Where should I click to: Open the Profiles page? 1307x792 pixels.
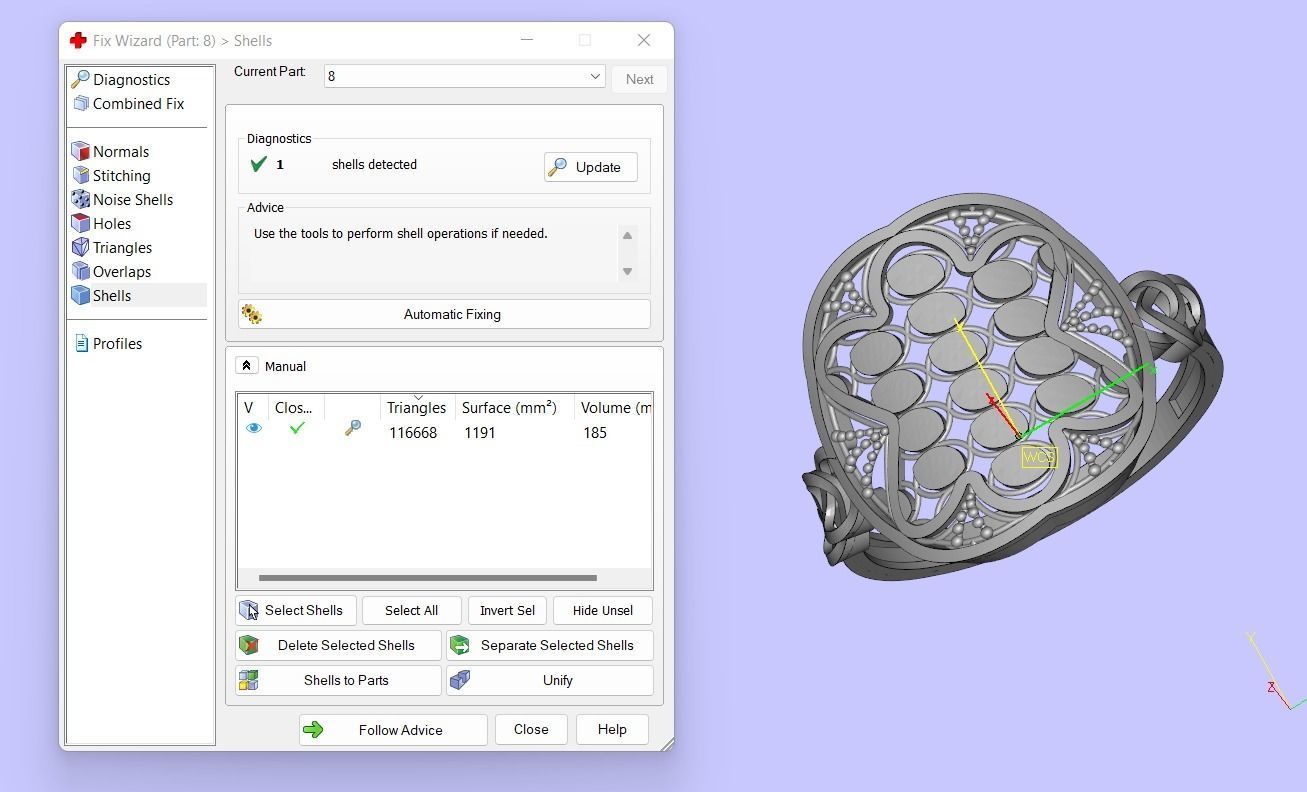point(117,344)
